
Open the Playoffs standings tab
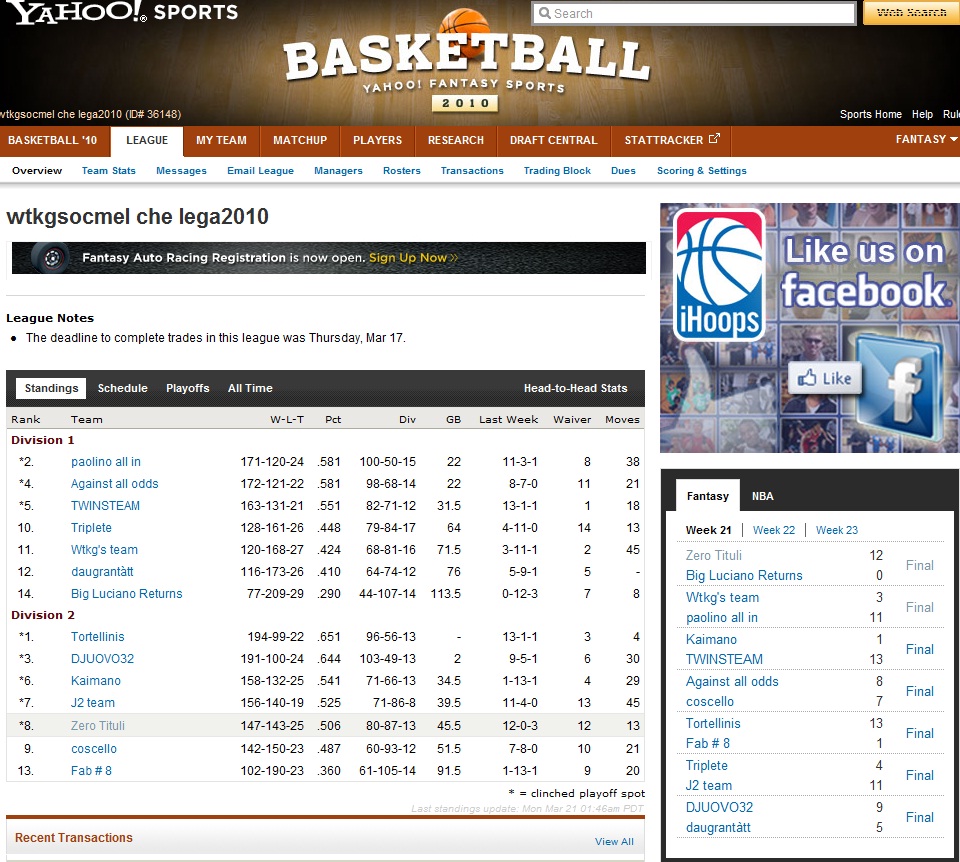[x=188, y=388]
